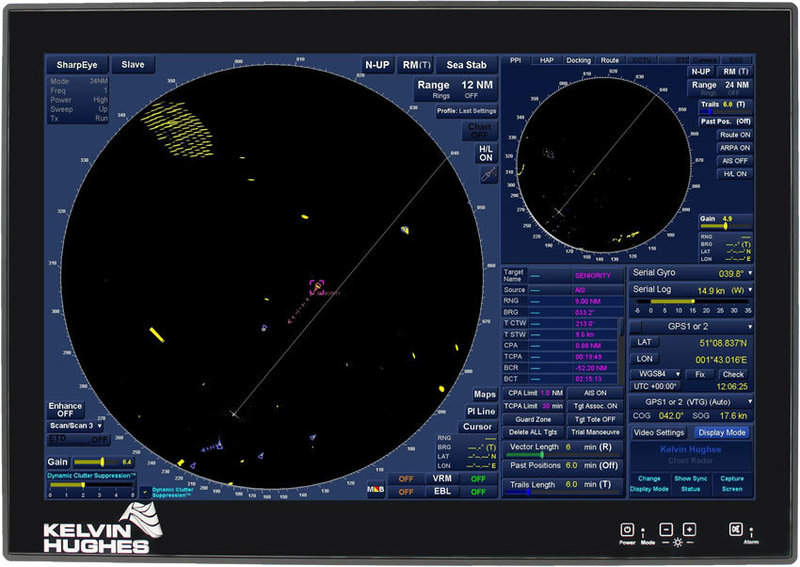Expand the Serial Log source dropdown

coord(690,290)
